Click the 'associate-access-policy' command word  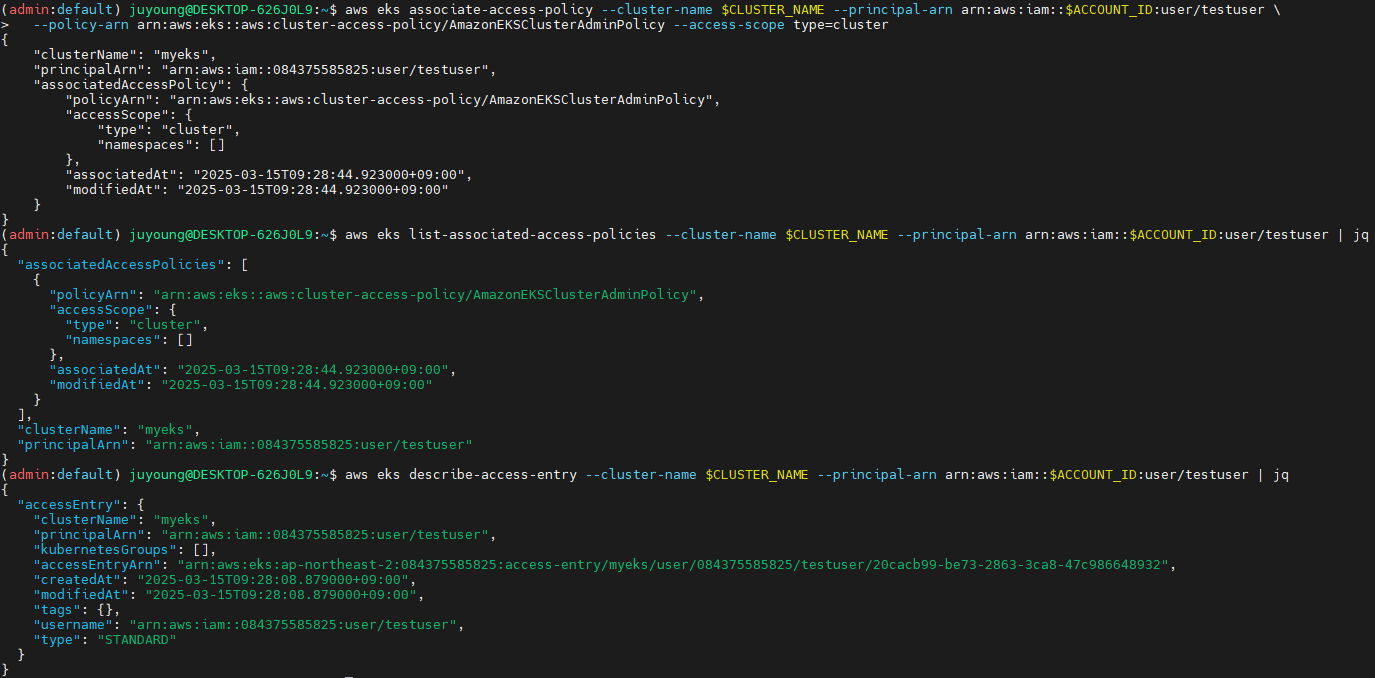point(500,9)
